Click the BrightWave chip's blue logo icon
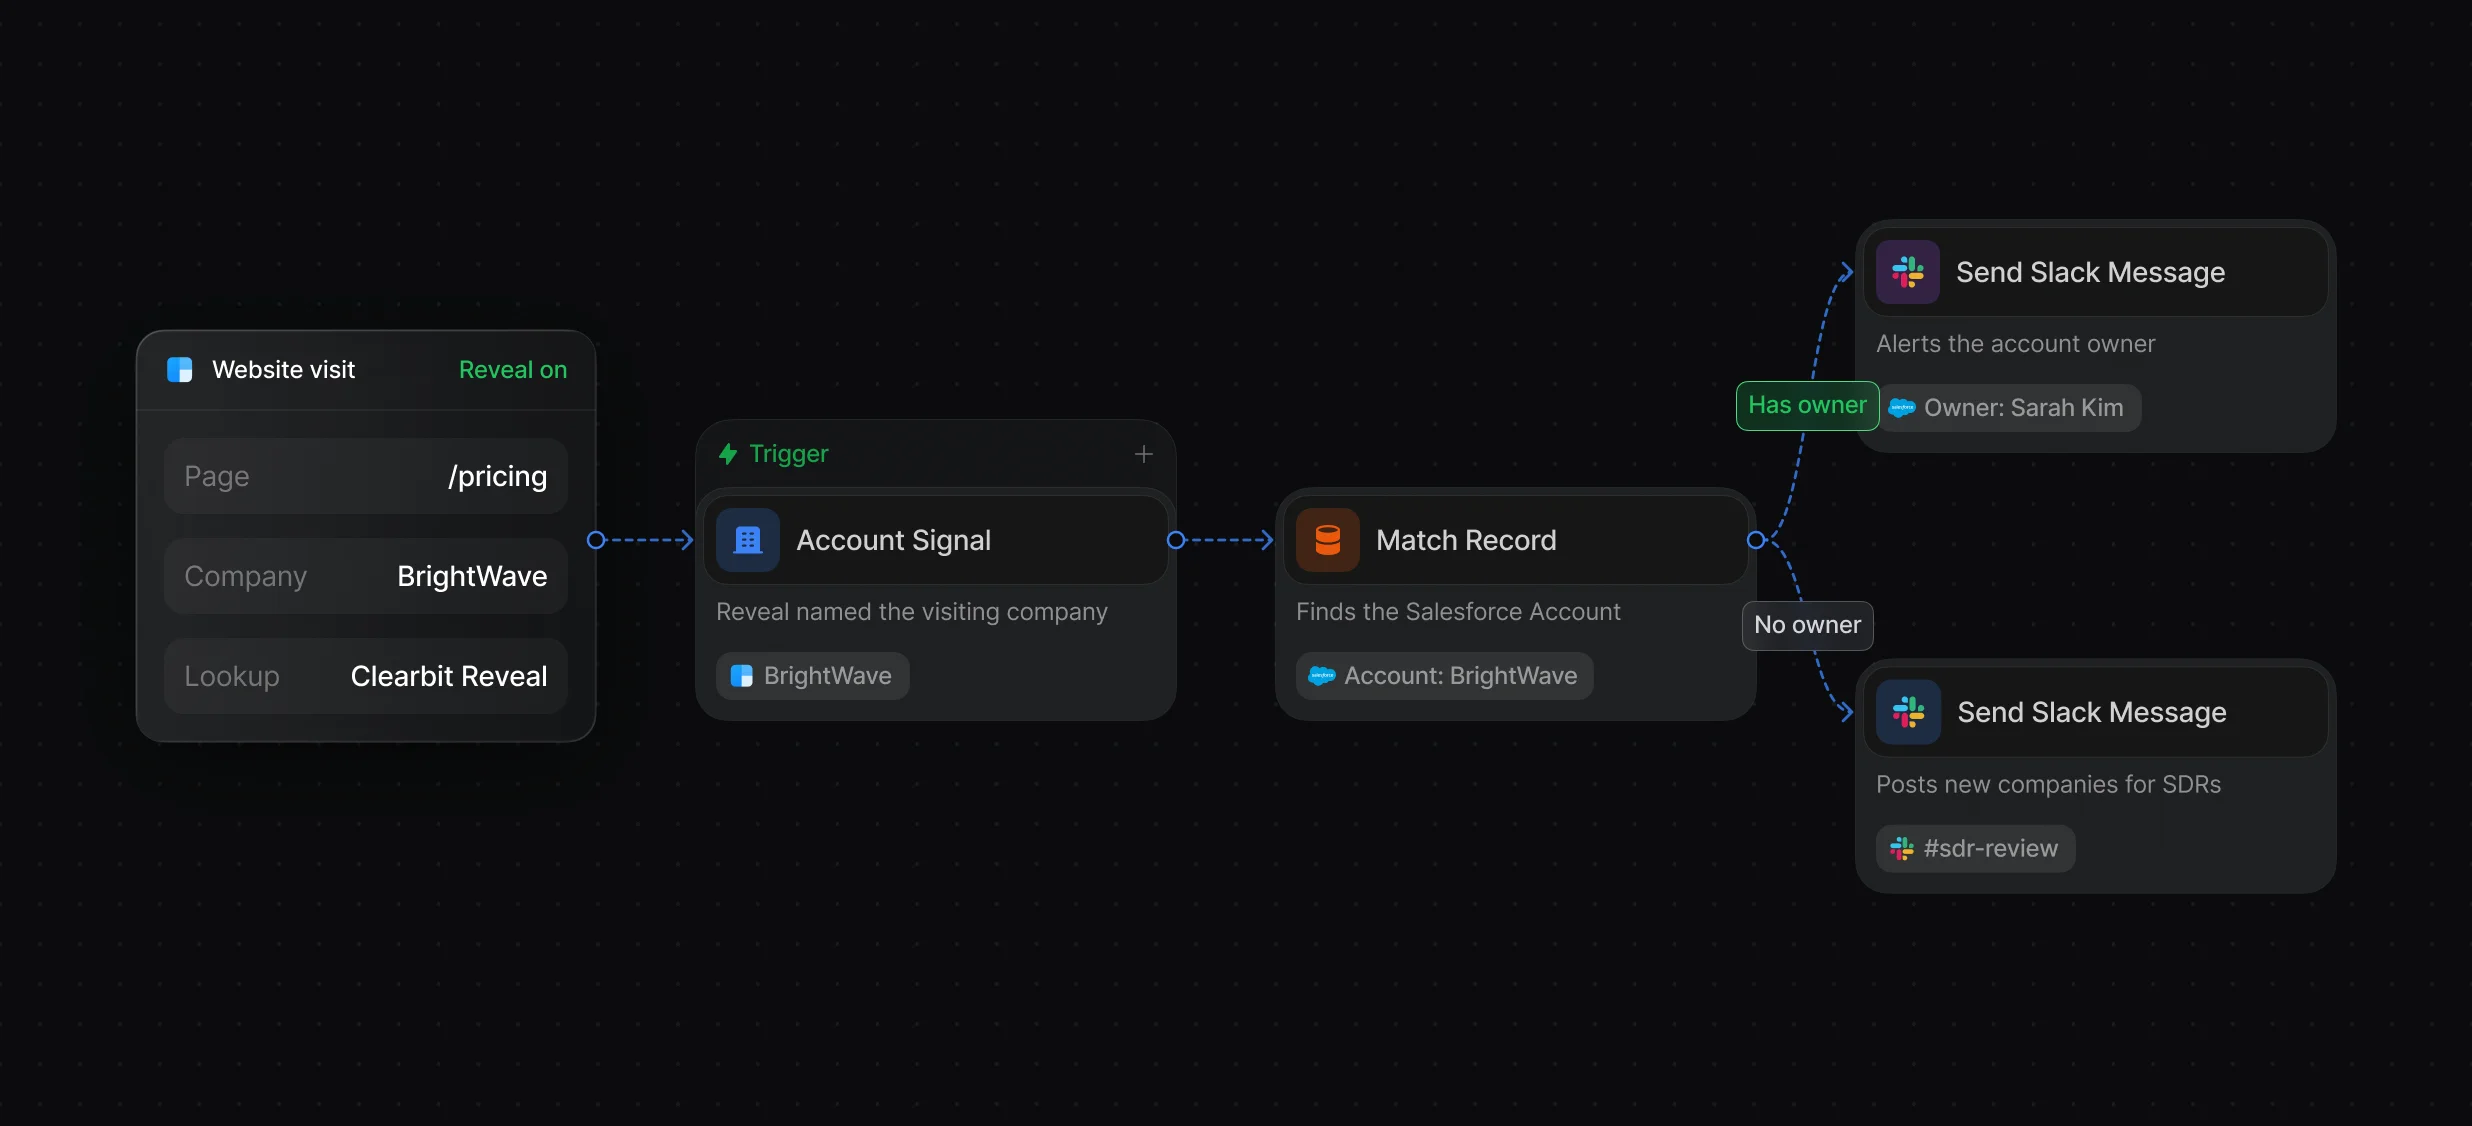This screenshot has width=2472, height=1126. tap(742, 676)
